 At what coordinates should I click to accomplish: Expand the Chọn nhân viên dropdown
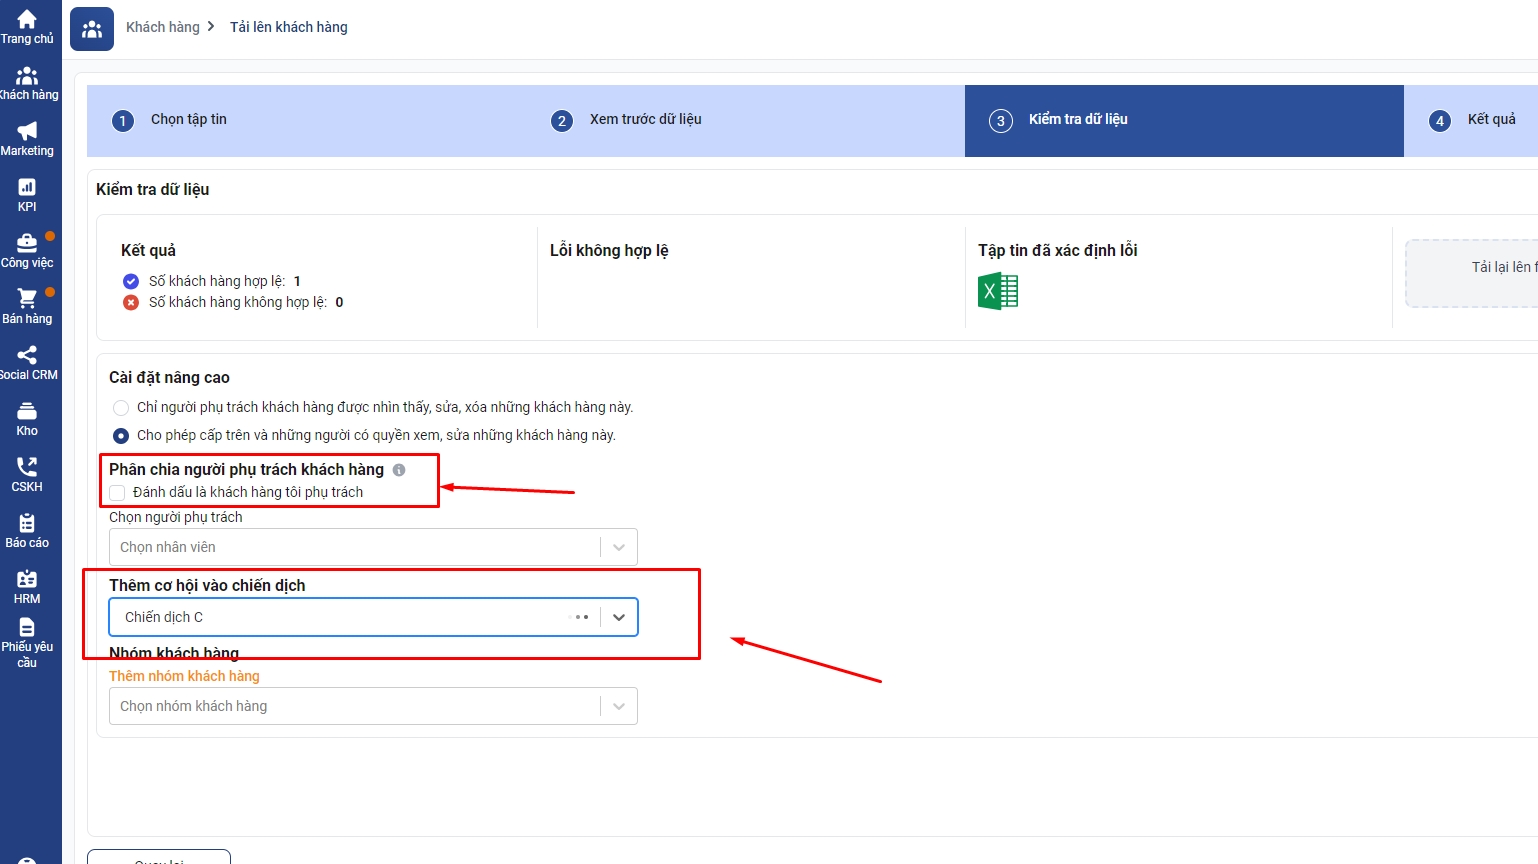tap(618, 547)
